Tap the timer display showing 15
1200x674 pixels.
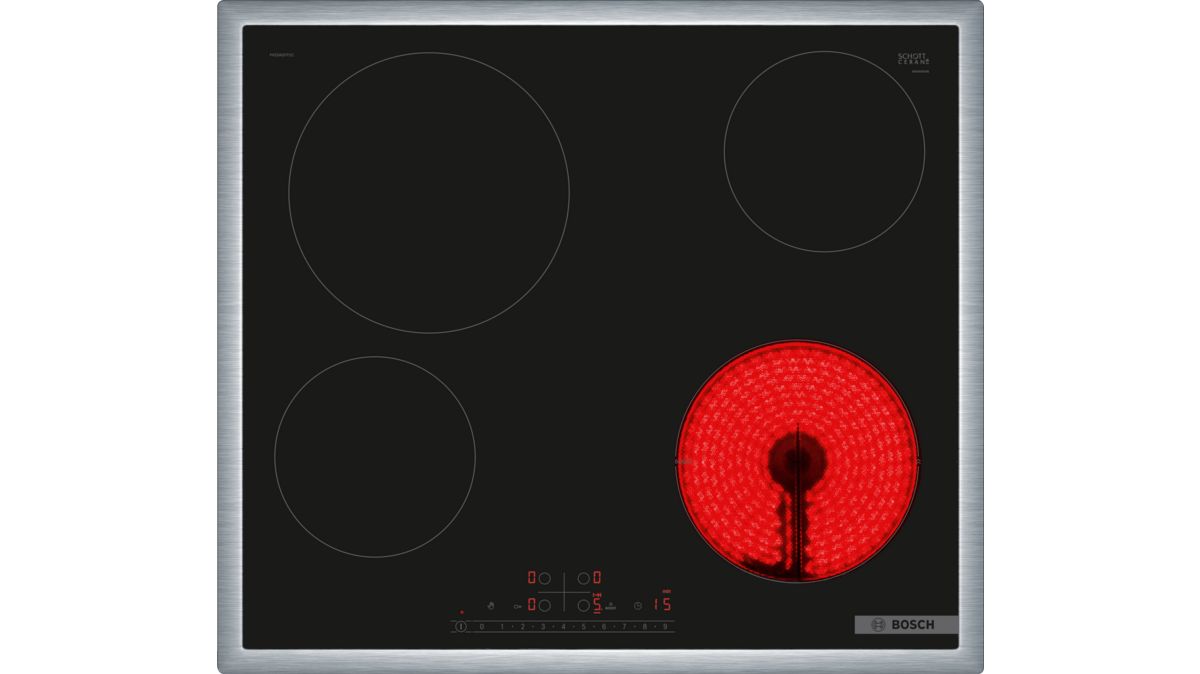[661, 604]
